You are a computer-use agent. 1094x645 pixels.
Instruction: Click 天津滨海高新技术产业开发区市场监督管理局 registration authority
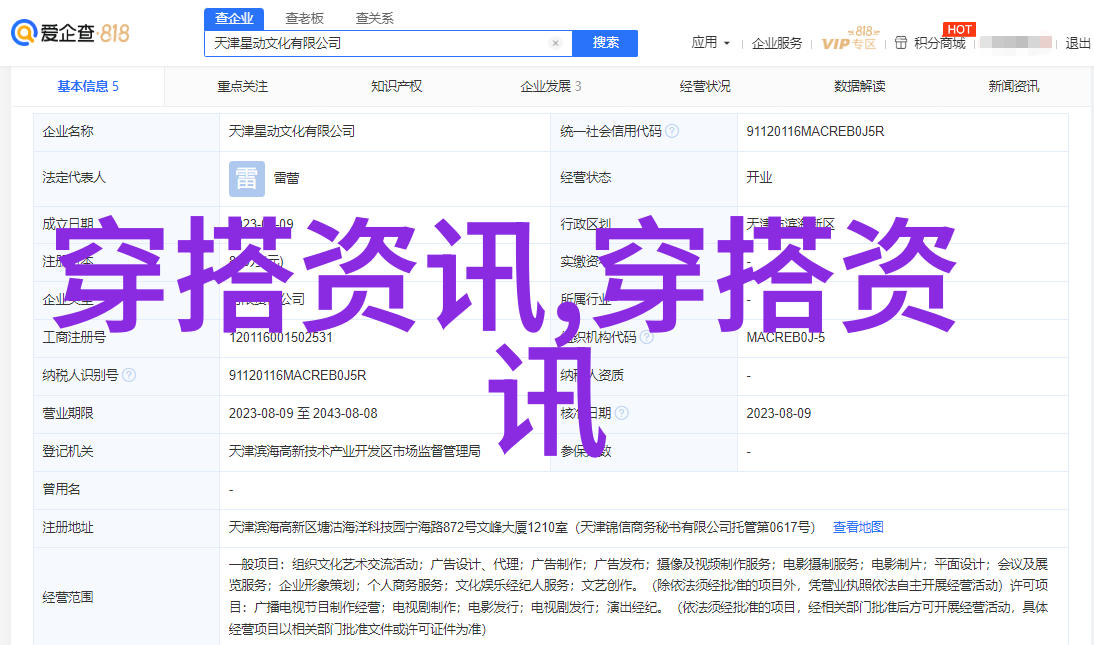tap(354, 452)
